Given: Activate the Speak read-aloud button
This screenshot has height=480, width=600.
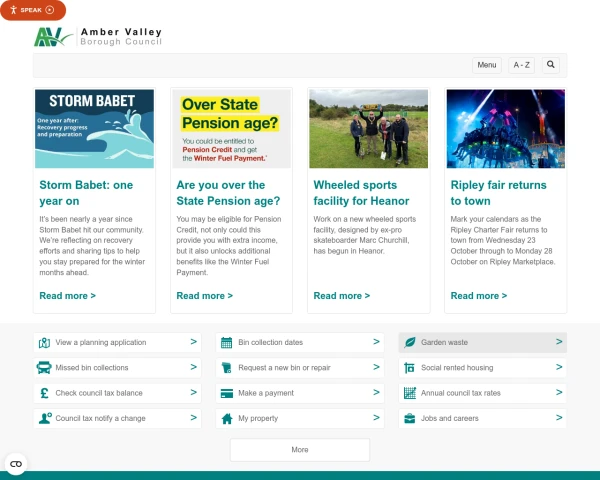Looking at the screenshot, I should (x=33, y=10).
